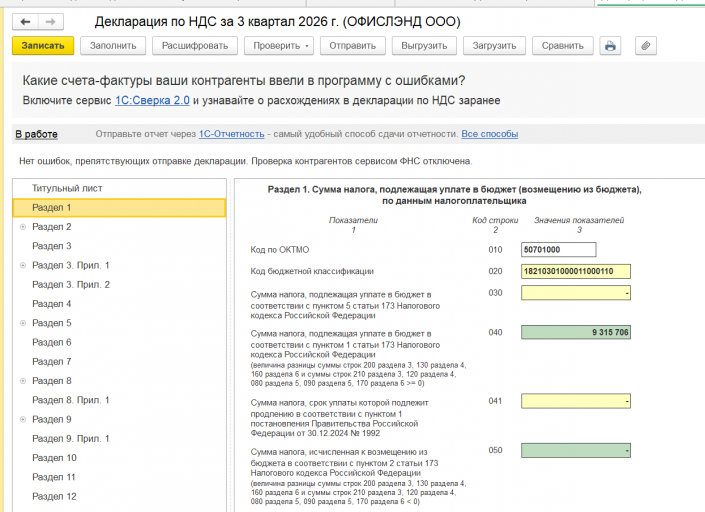Click the Загрузить button
This screenshot has height=512, width=705.
494,46
